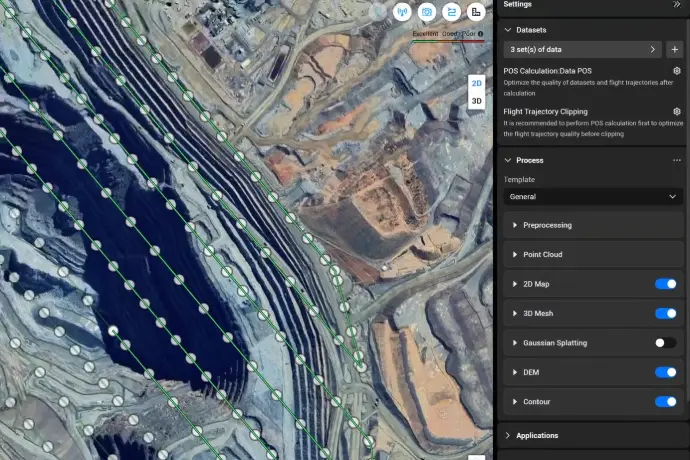Toggle the DEM output switch
The image size is (690, 460).
pyautogui.click(x=665, y=372)
